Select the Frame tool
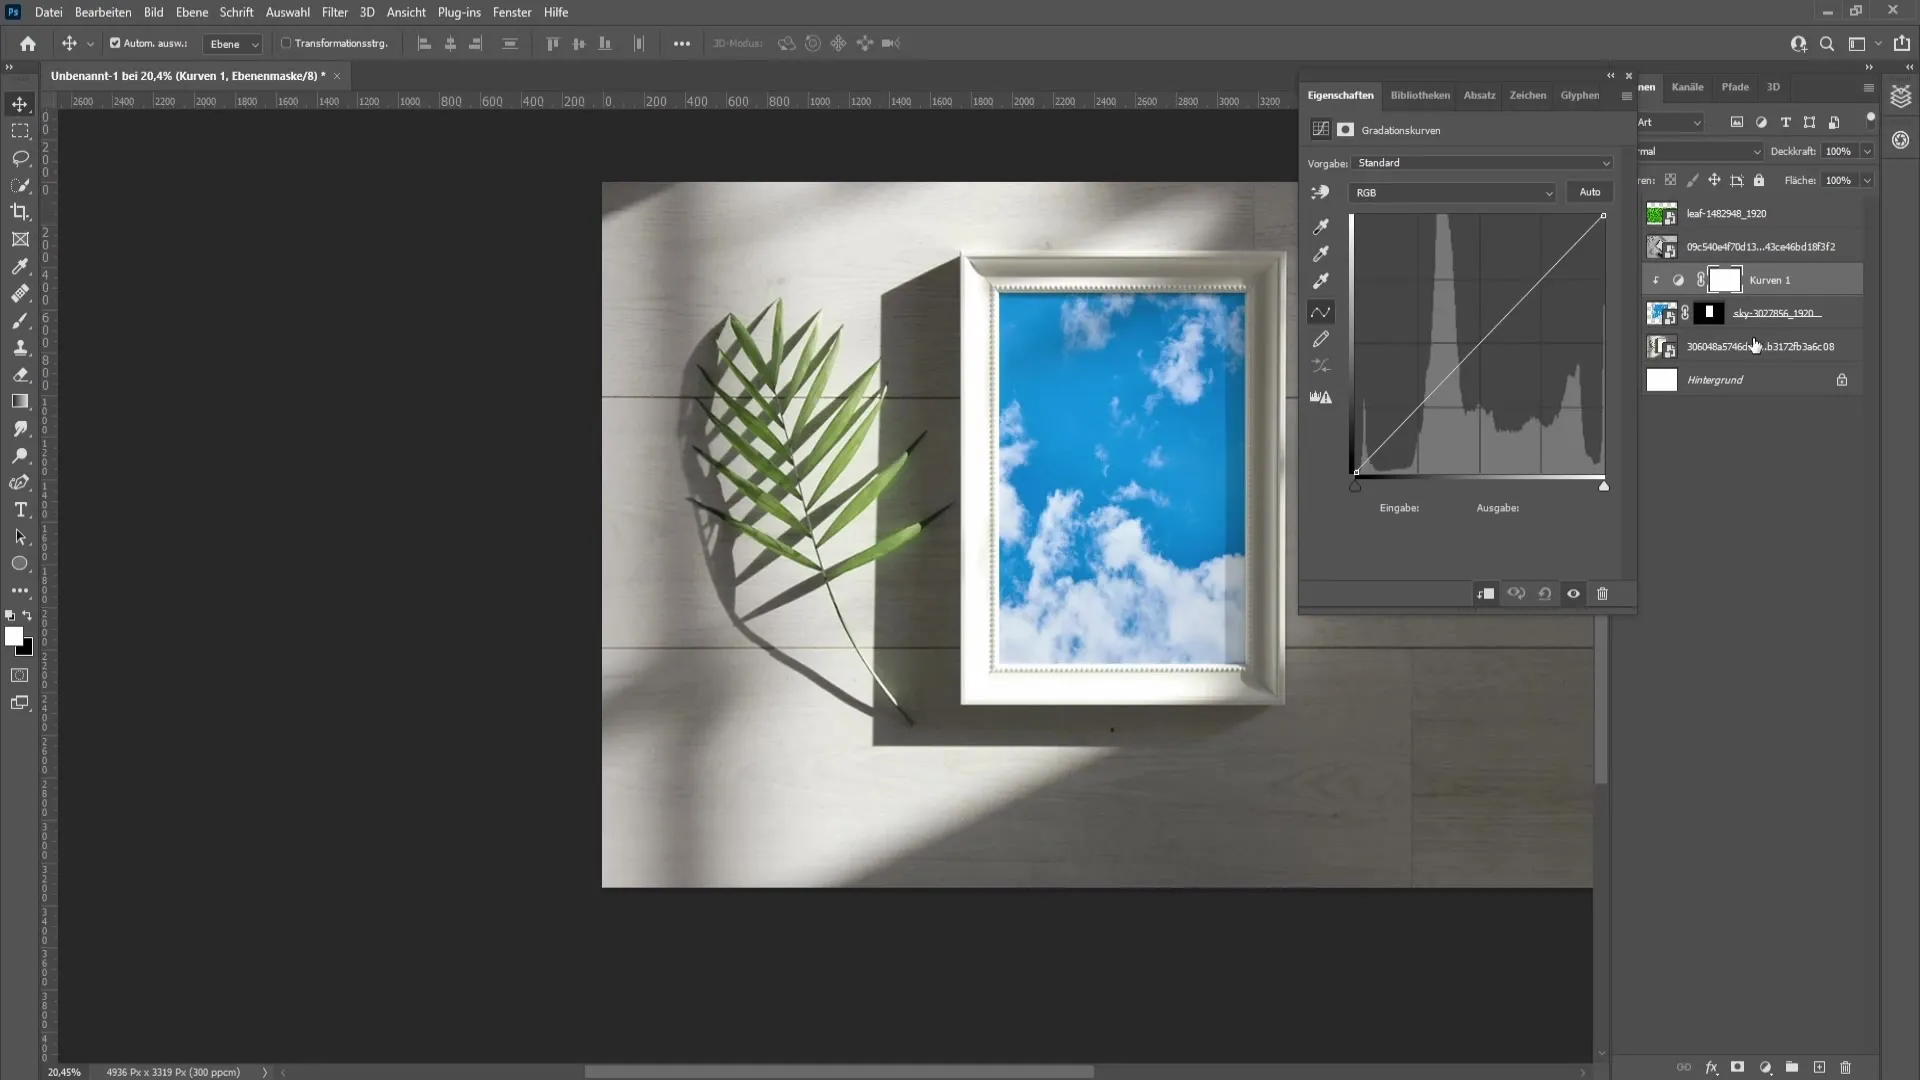The image size is (1920, 1080). point(20,239)
